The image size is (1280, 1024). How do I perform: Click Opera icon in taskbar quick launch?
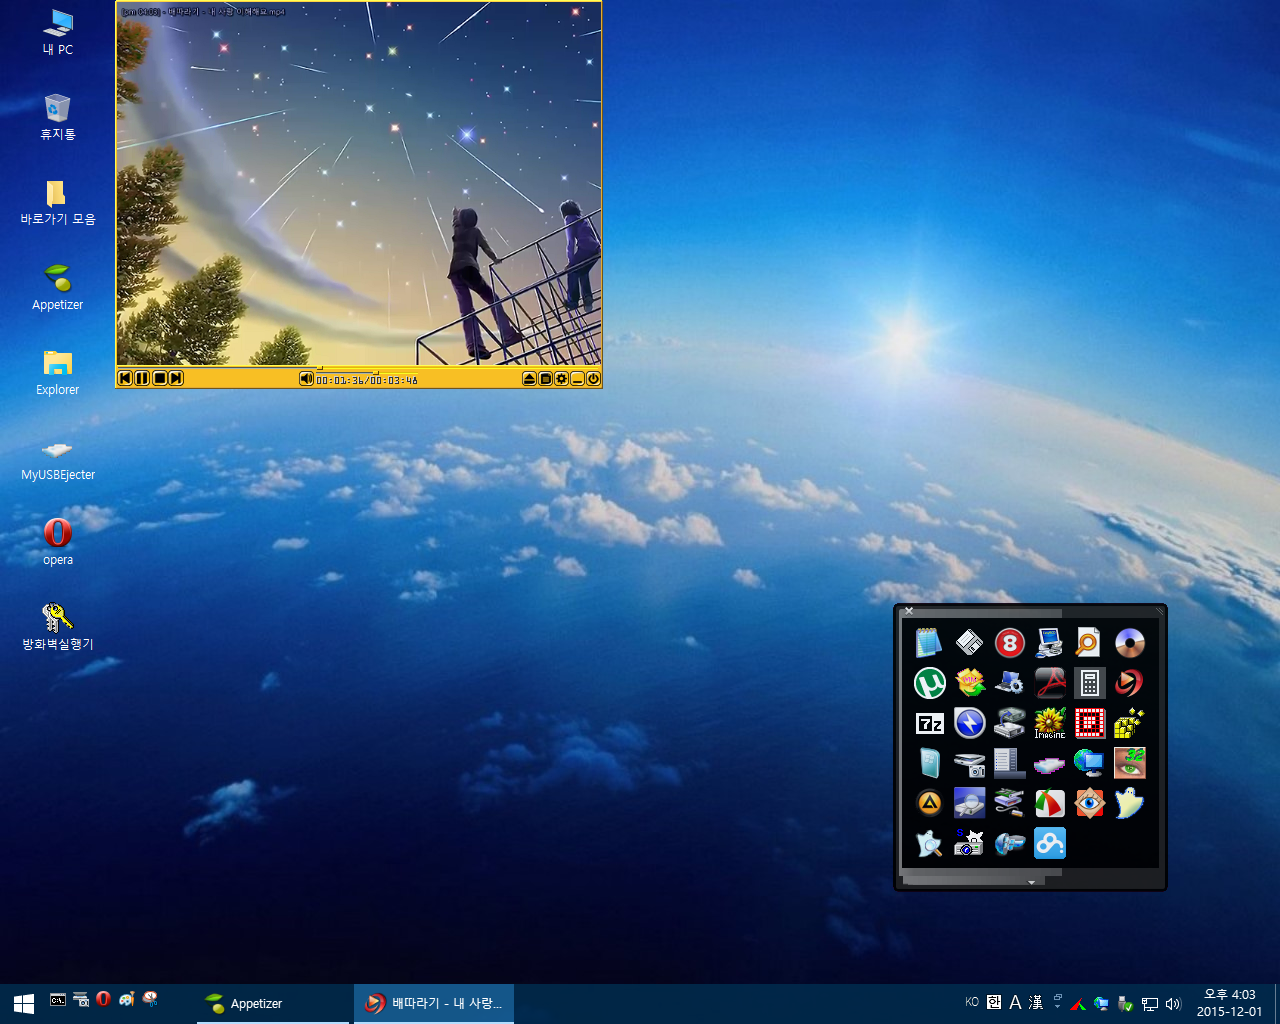(103, 999)
